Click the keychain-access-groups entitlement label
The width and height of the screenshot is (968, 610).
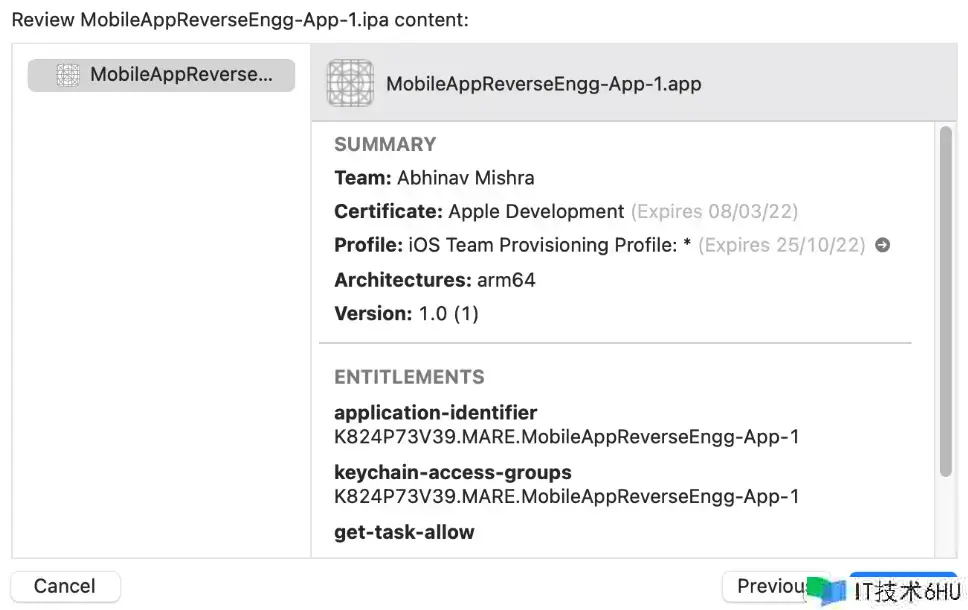pyautogui.click(x=453, y=472)
